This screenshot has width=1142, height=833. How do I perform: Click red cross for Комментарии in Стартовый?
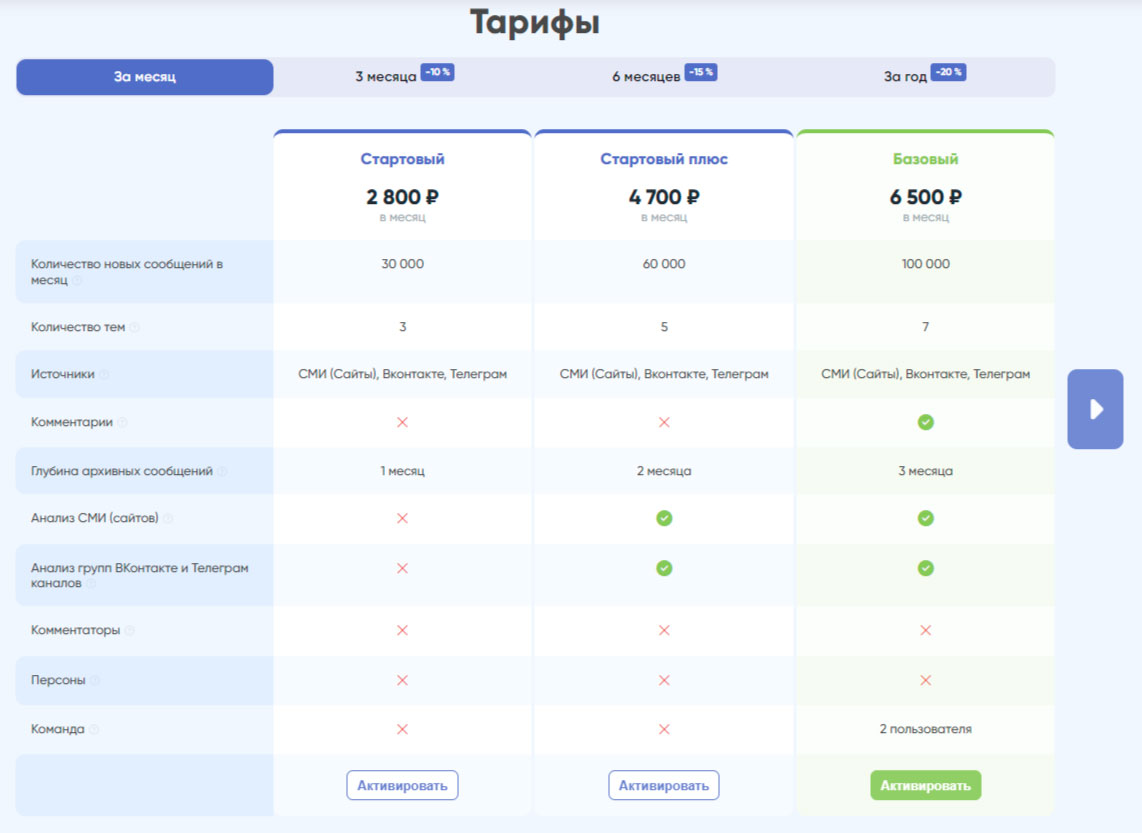tap(402, 423)
